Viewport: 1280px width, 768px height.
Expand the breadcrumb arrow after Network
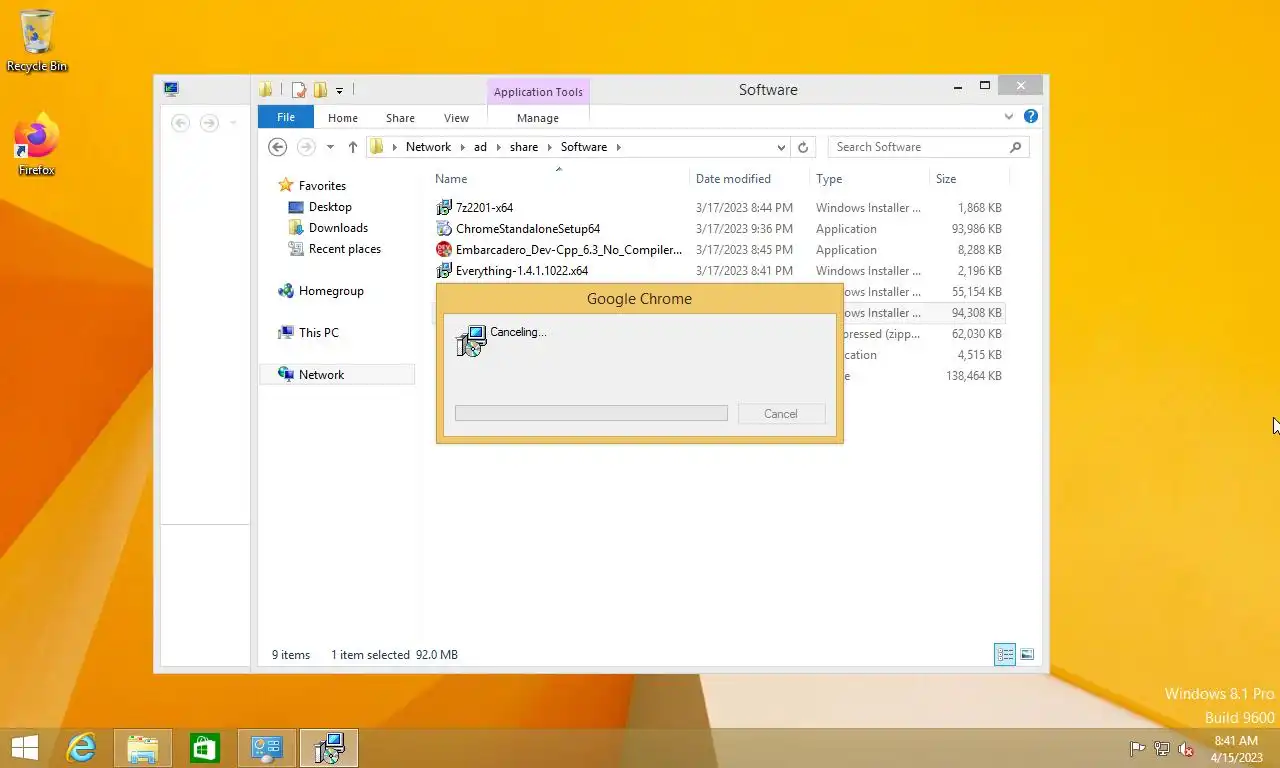[462, 147]
